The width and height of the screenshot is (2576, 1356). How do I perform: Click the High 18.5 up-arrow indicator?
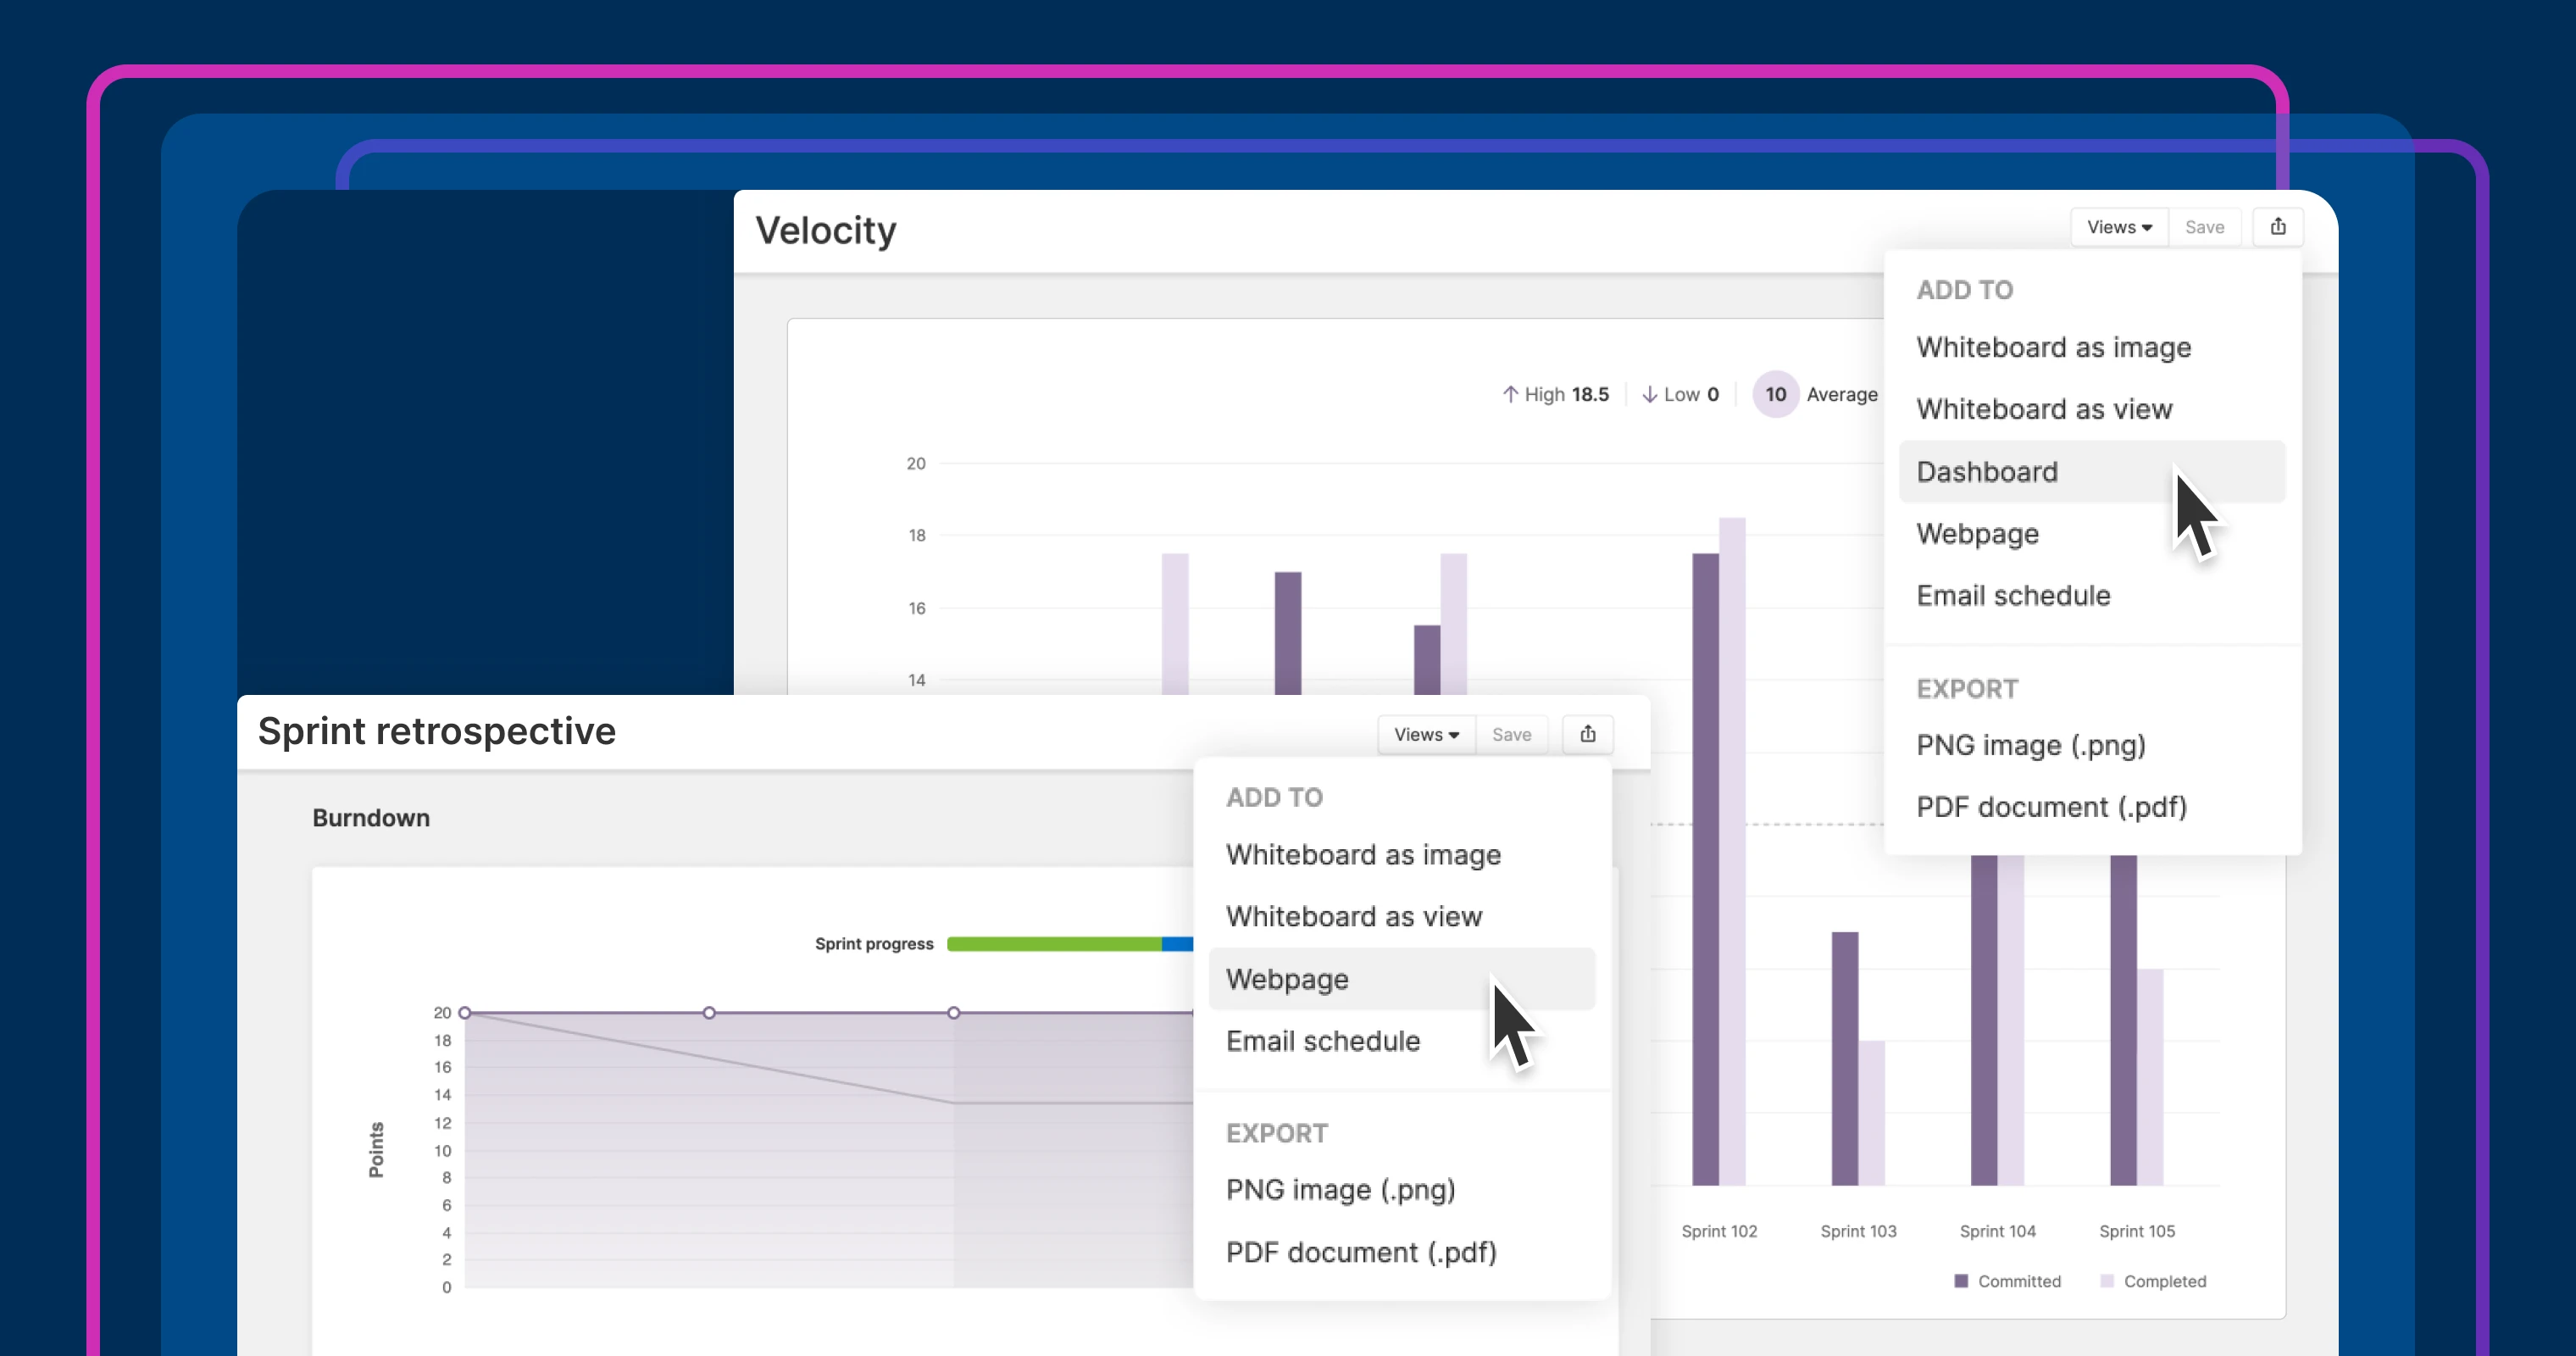[x=1510, y=394]
